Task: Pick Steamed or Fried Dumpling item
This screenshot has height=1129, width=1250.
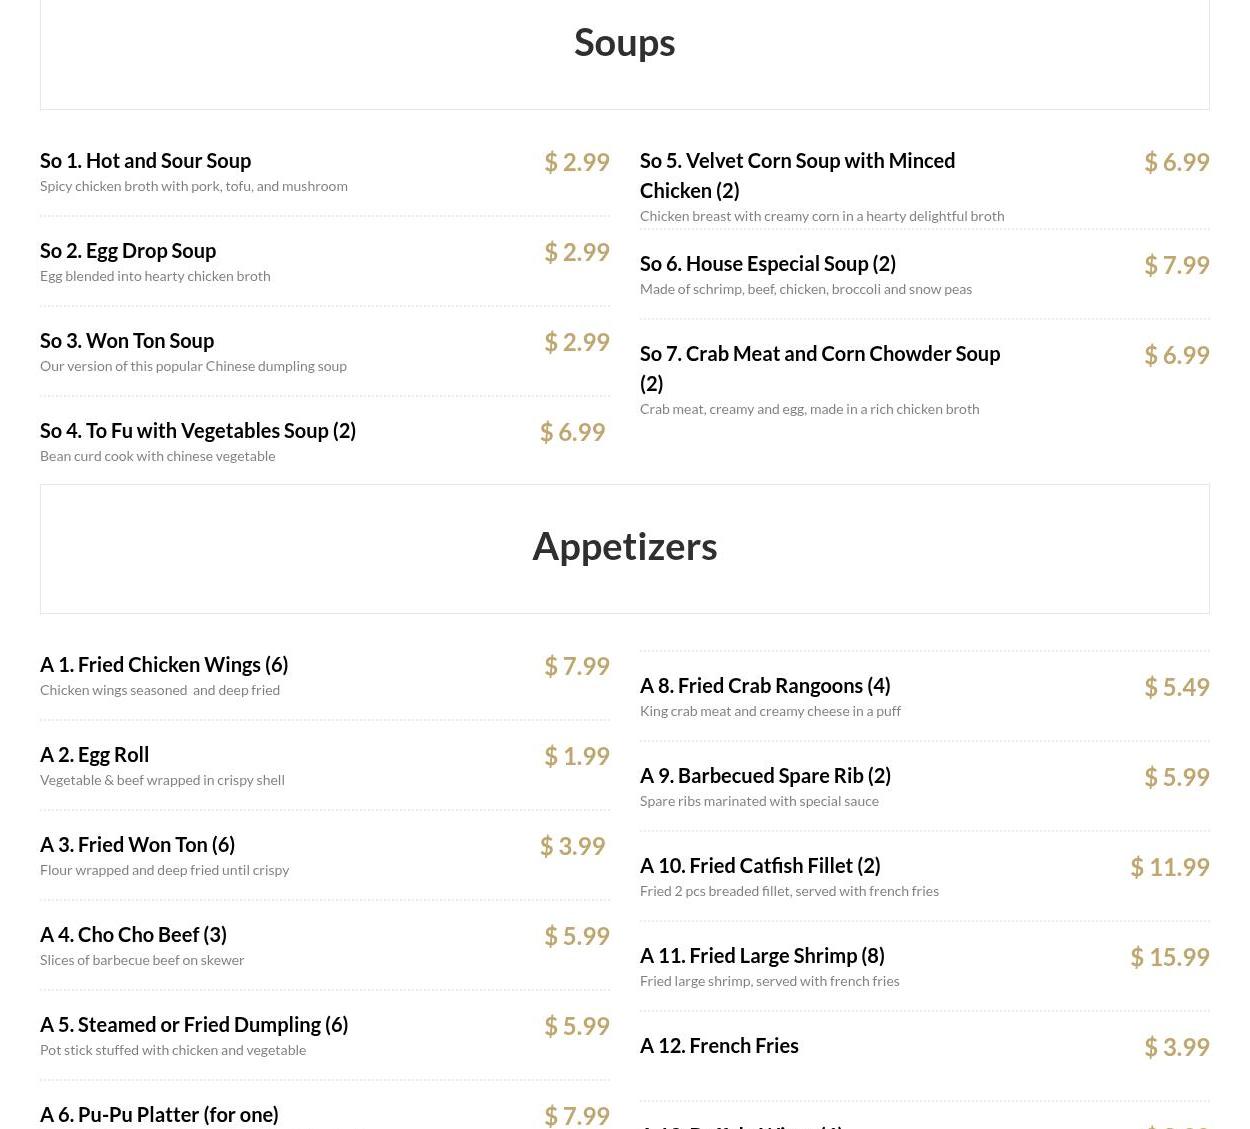Action: click(x=194, y=1025)
